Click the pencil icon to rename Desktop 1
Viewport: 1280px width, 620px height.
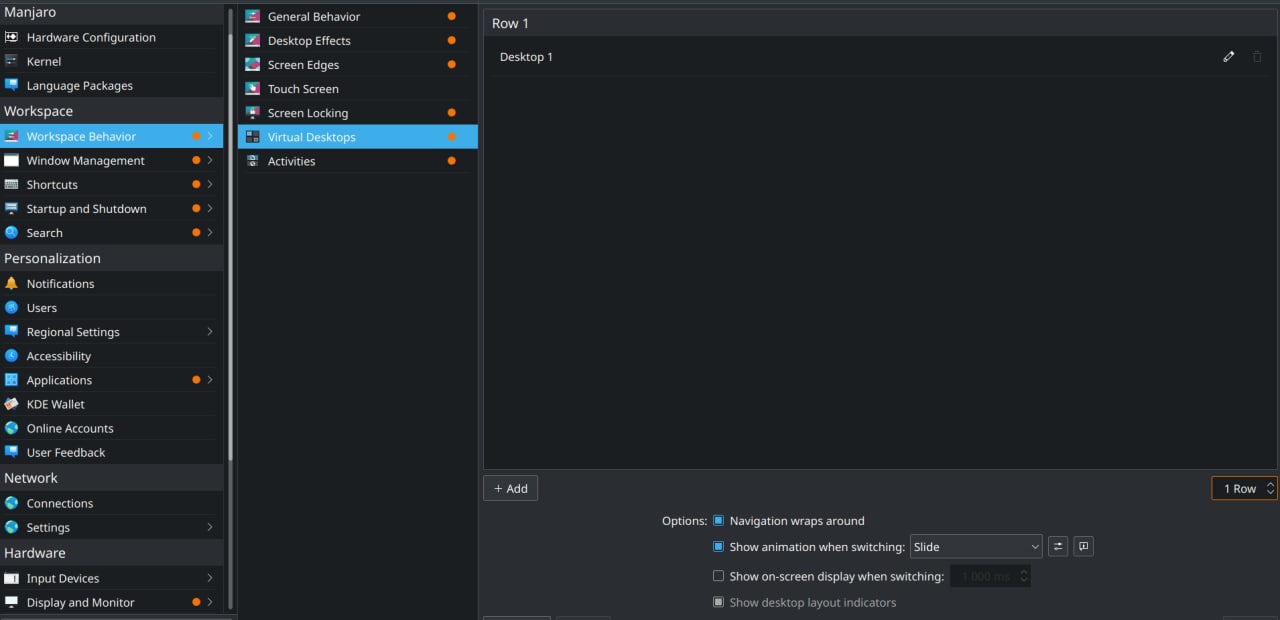coord(1229,56)
